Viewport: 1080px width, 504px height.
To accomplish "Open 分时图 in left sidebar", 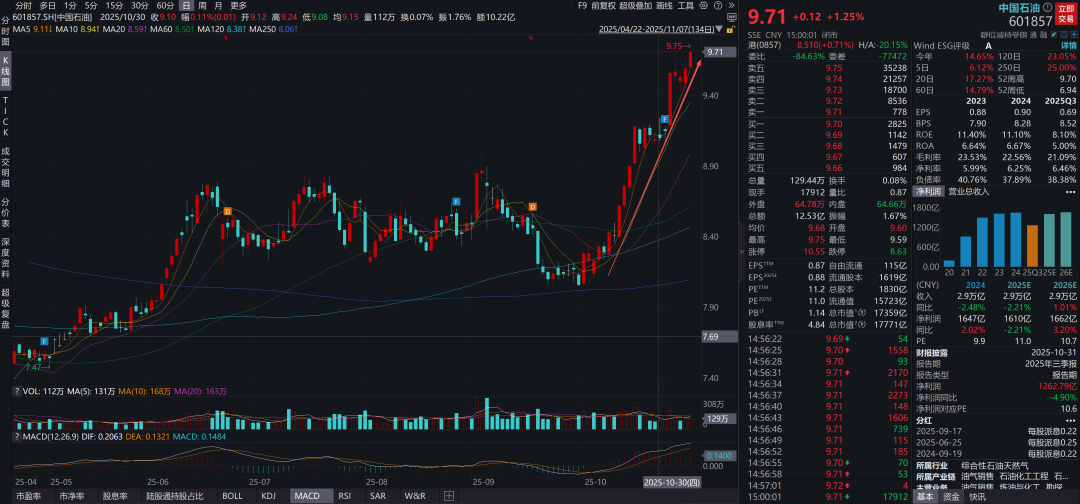I will point(6,30).
